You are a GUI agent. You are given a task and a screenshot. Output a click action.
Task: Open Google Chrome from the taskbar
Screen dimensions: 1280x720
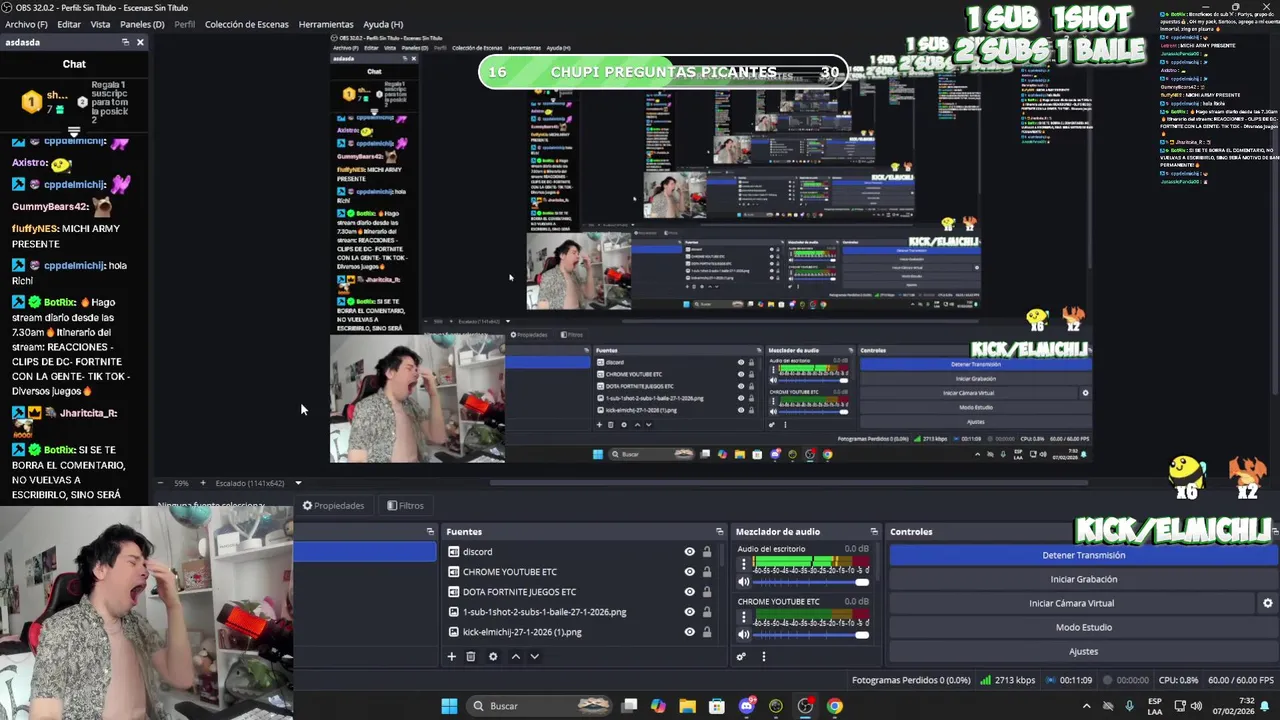click(834, 706)
